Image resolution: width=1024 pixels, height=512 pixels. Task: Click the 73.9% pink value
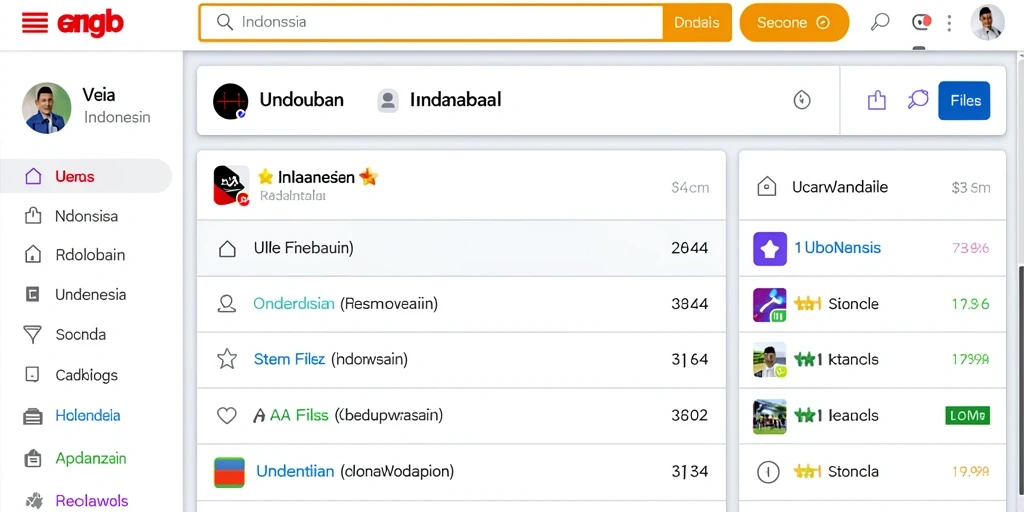pyautogui.click(x=970, y=248)
